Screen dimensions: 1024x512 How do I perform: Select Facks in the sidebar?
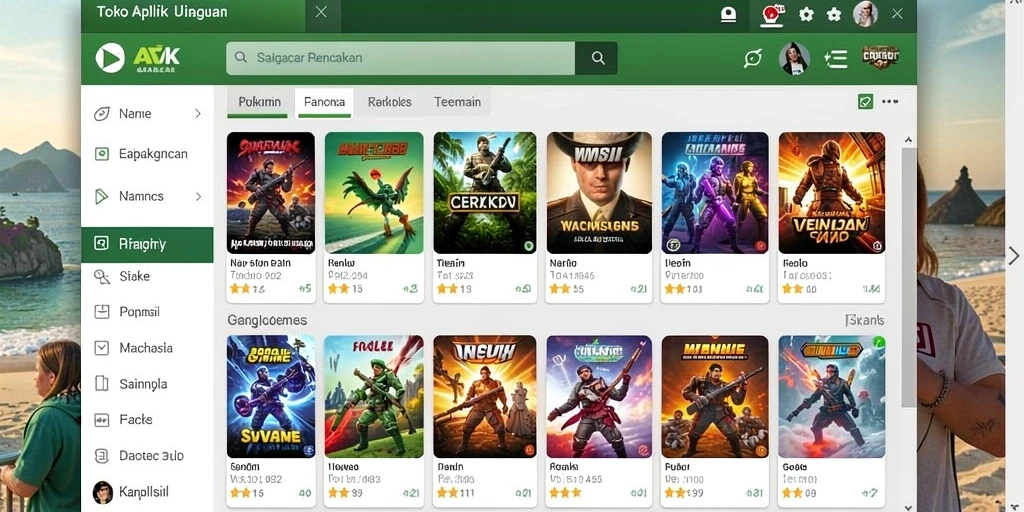tap(148, 420)
